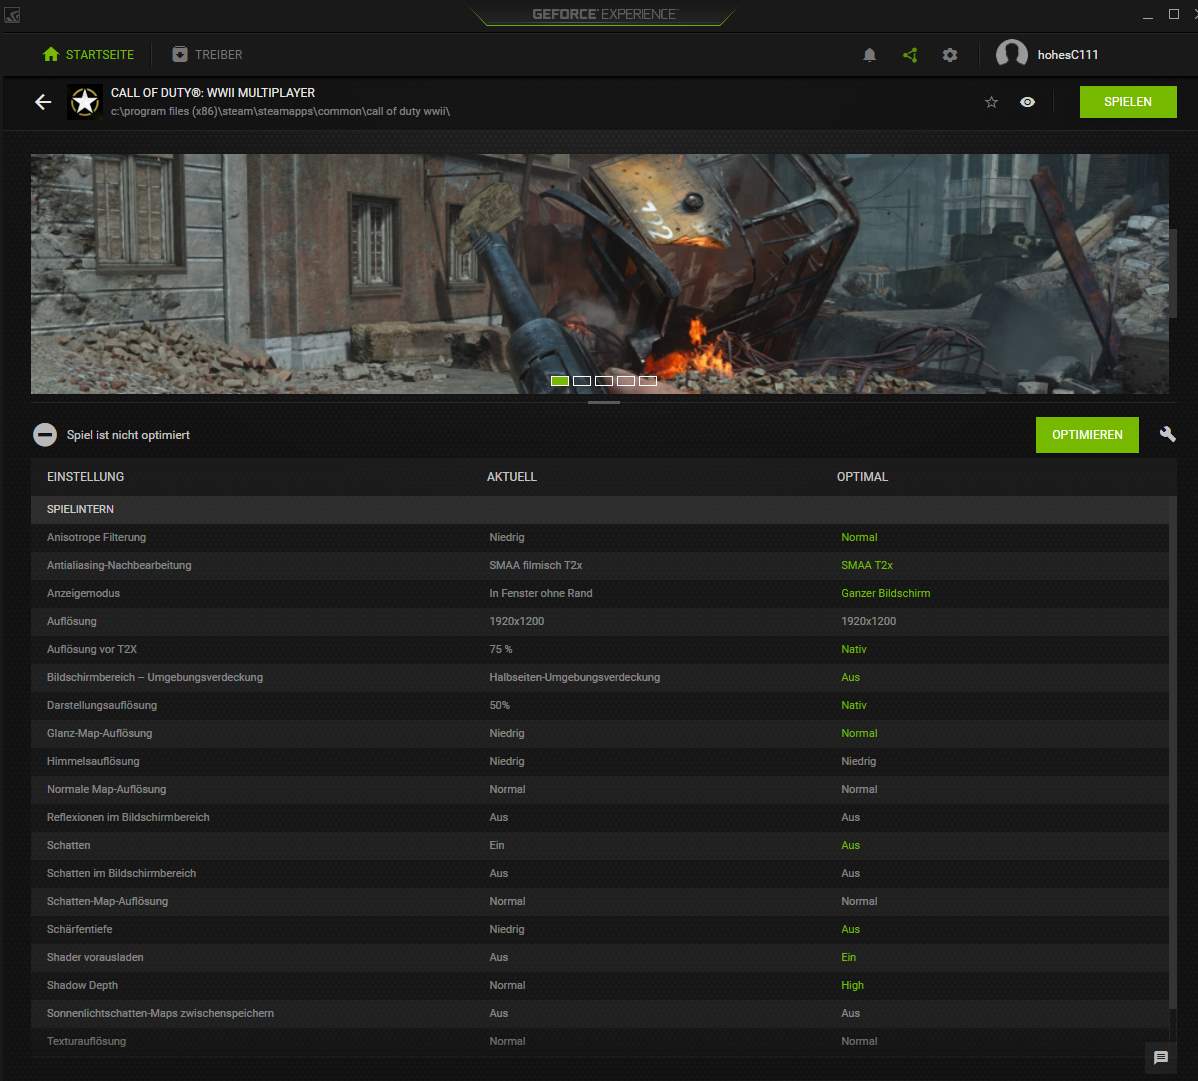Click the optimal 1920x1200 resolution value

tap(868, 621)
